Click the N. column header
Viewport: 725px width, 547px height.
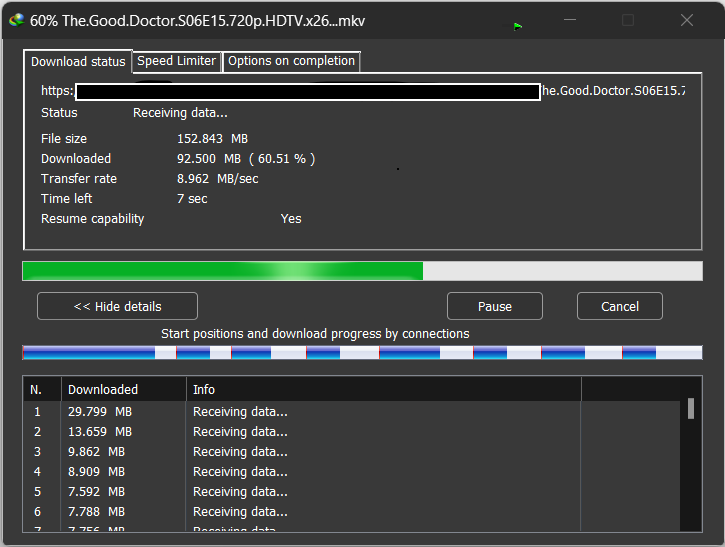(x=42, y=389)
